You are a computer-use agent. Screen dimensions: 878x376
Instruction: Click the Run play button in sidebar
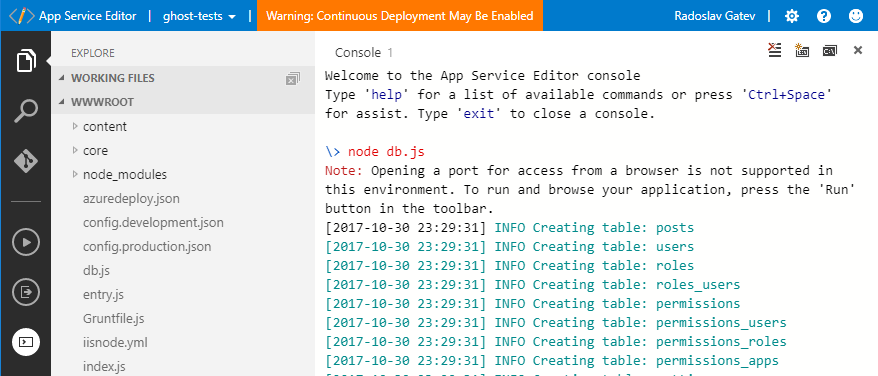pos(26,242)
